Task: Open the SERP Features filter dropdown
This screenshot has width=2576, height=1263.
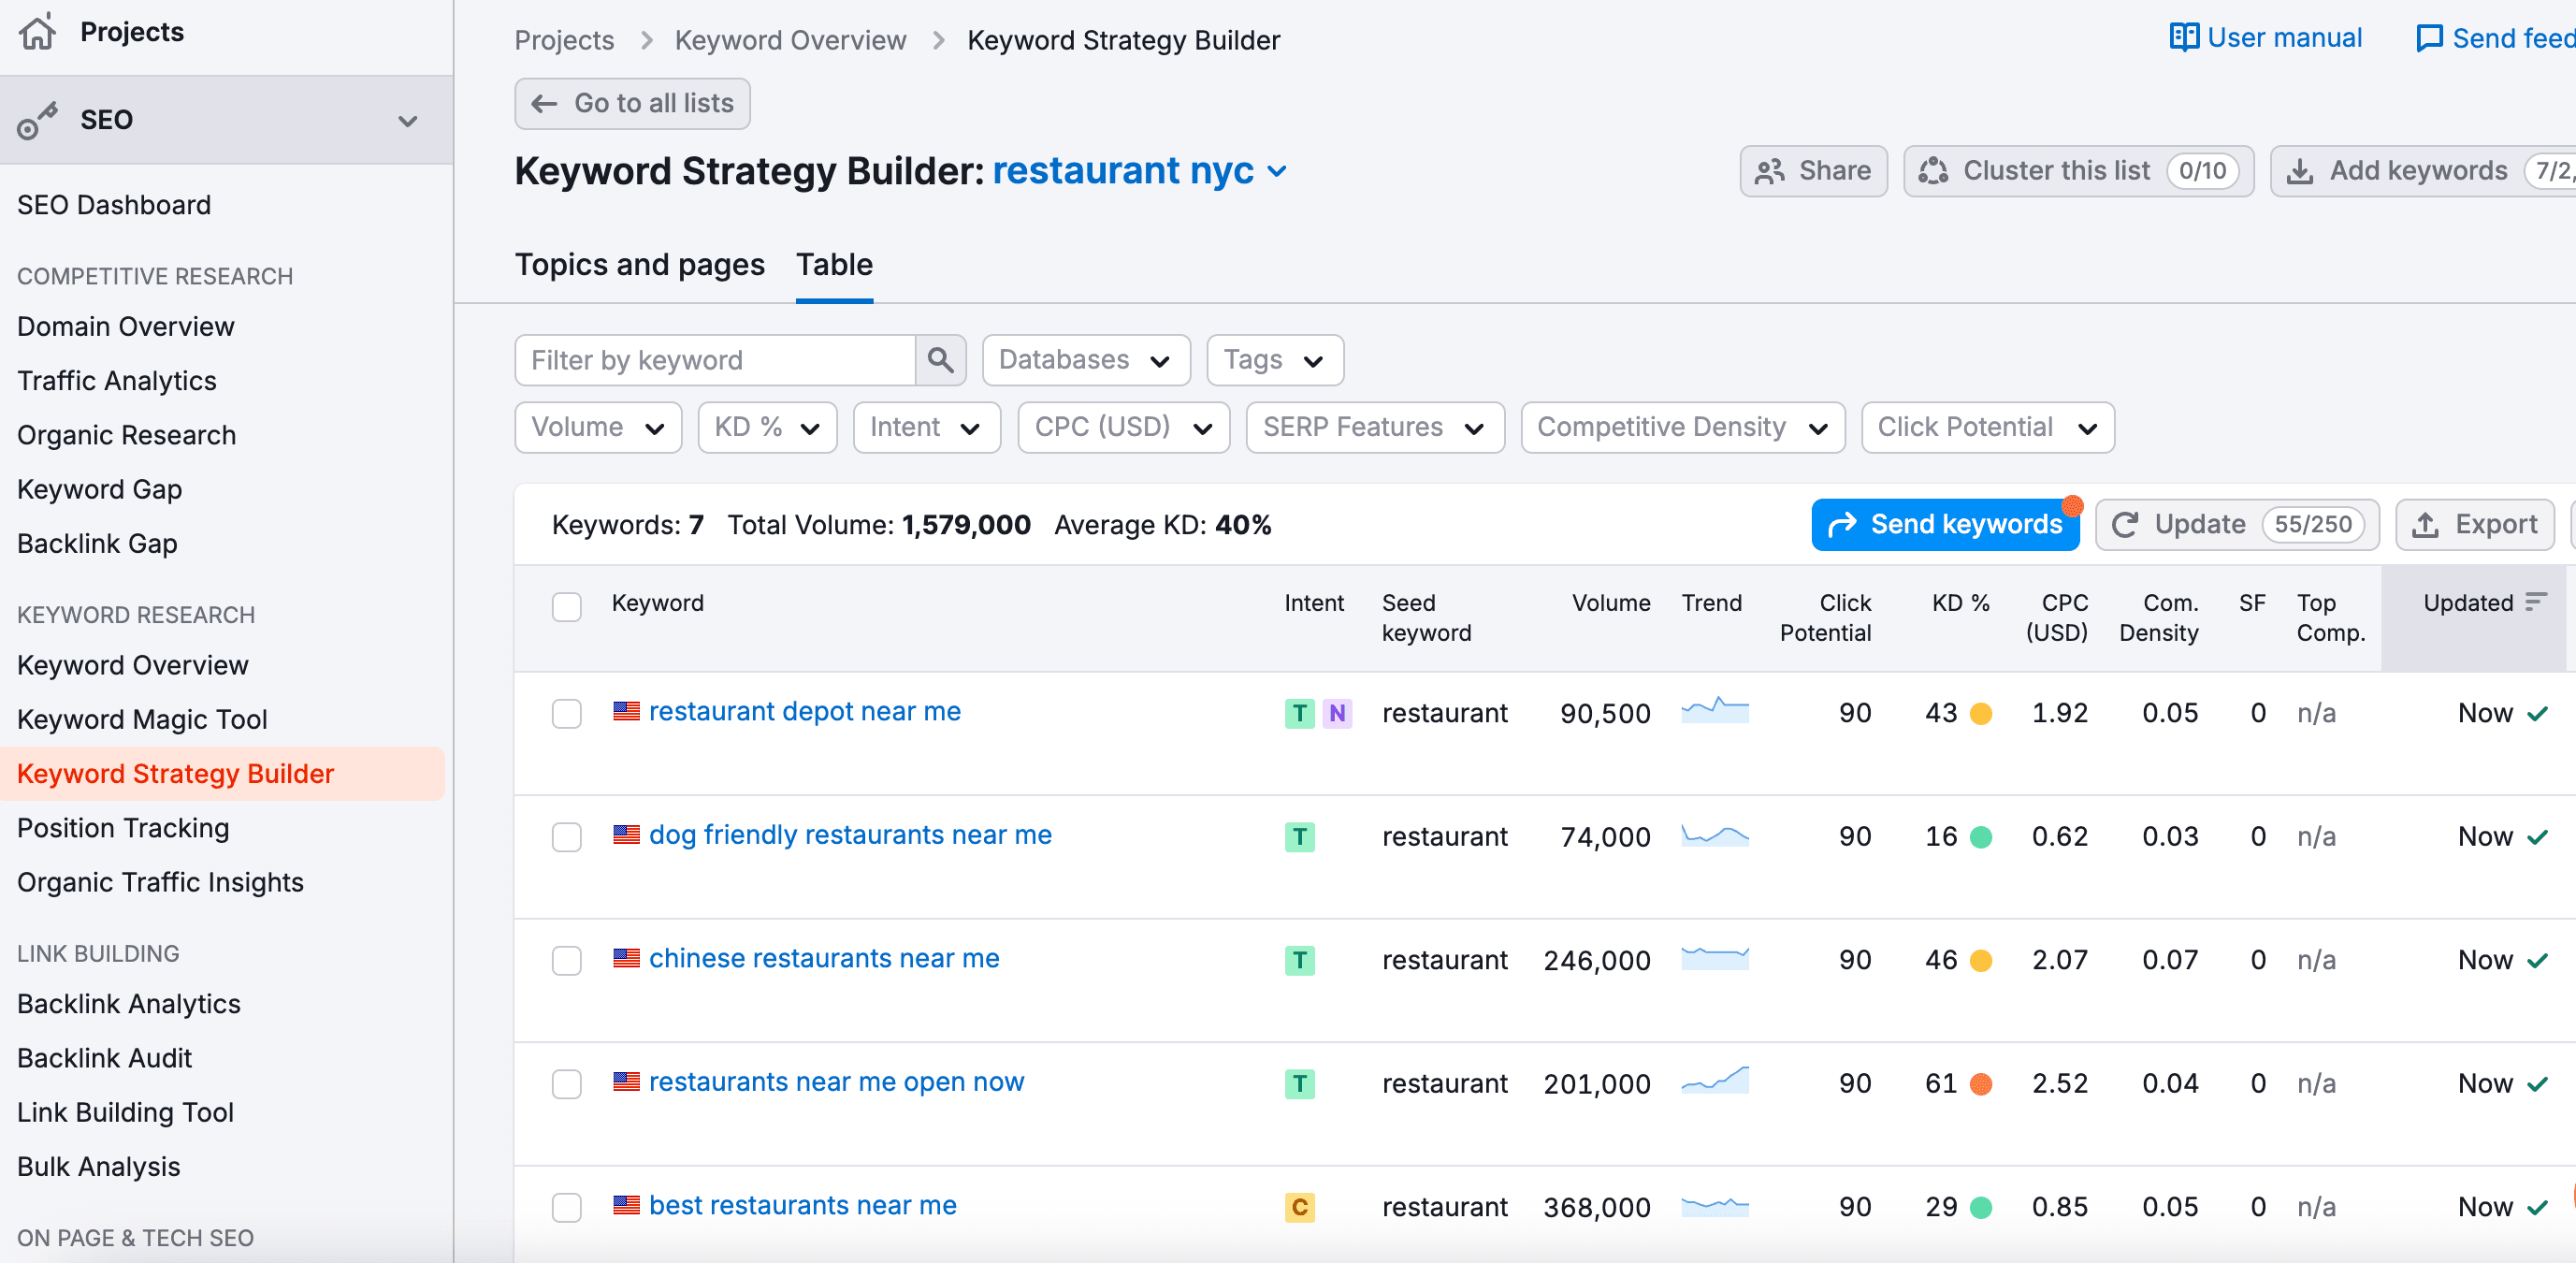Action: (1375, 427)
